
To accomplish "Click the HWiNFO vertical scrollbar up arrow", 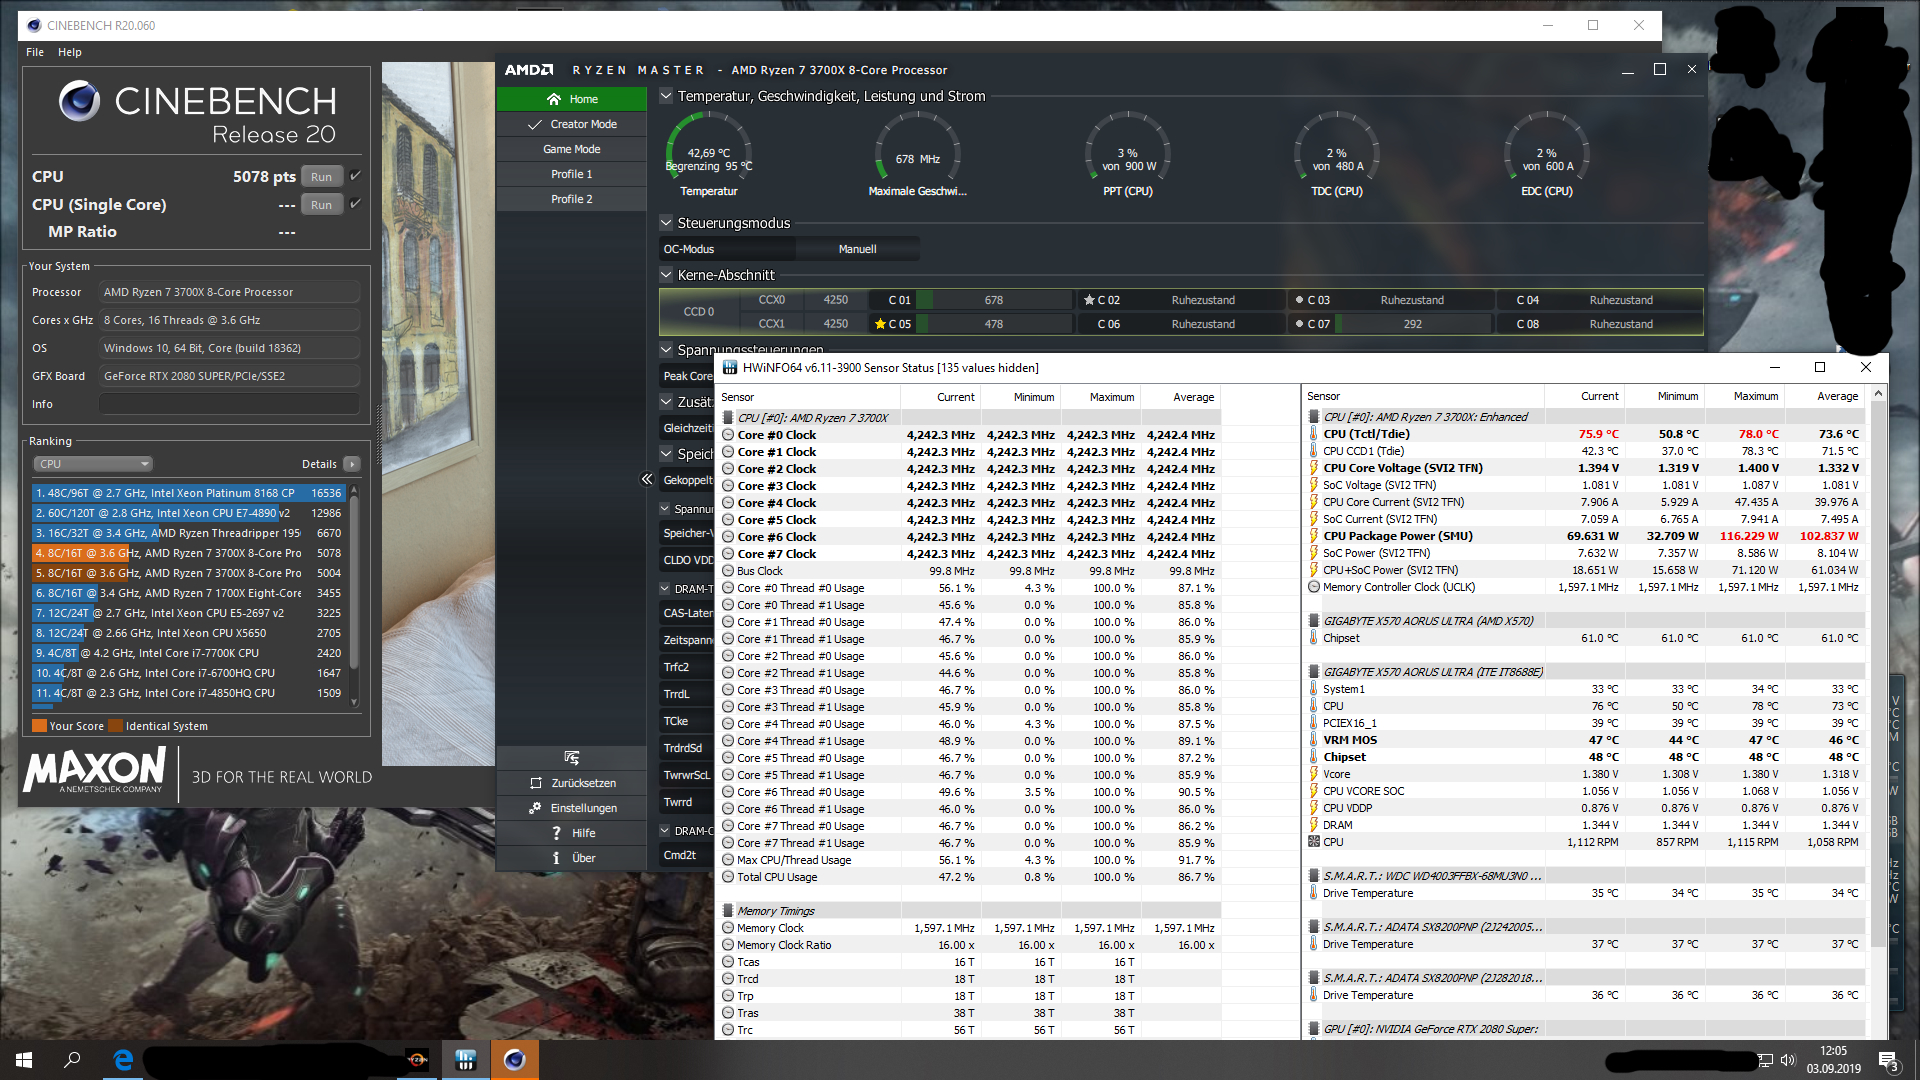I will tap(1878, 394).
